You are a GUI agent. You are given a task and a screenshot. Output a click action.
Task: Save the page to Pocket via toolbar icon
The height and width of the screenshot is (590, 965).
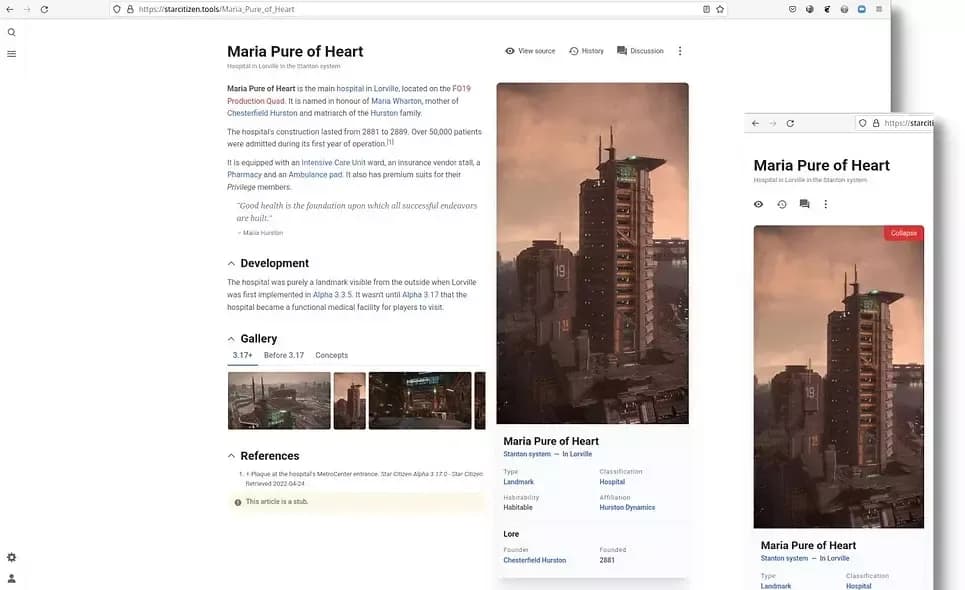coord(792,8)
